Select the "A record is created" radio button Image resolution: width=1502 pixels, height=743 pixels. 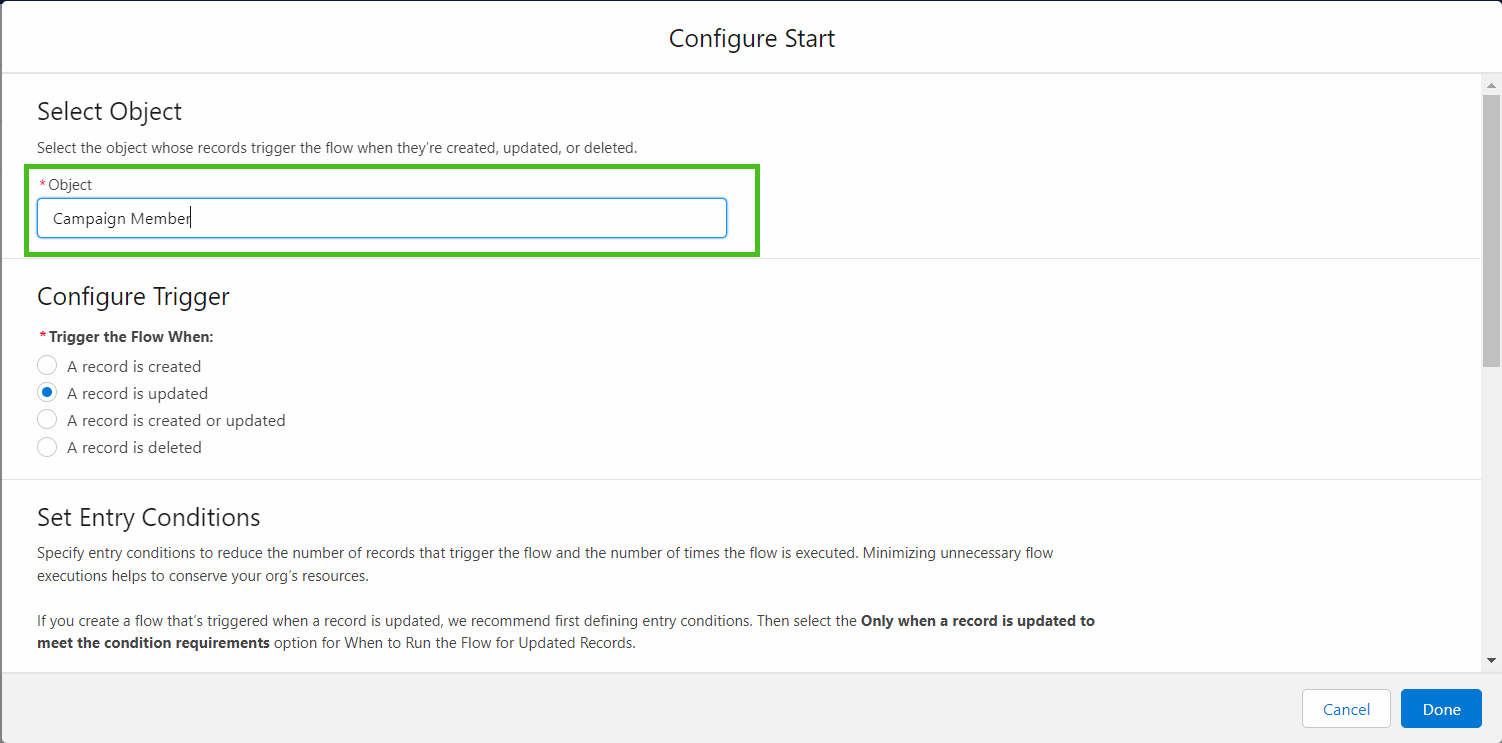point(47,365)
